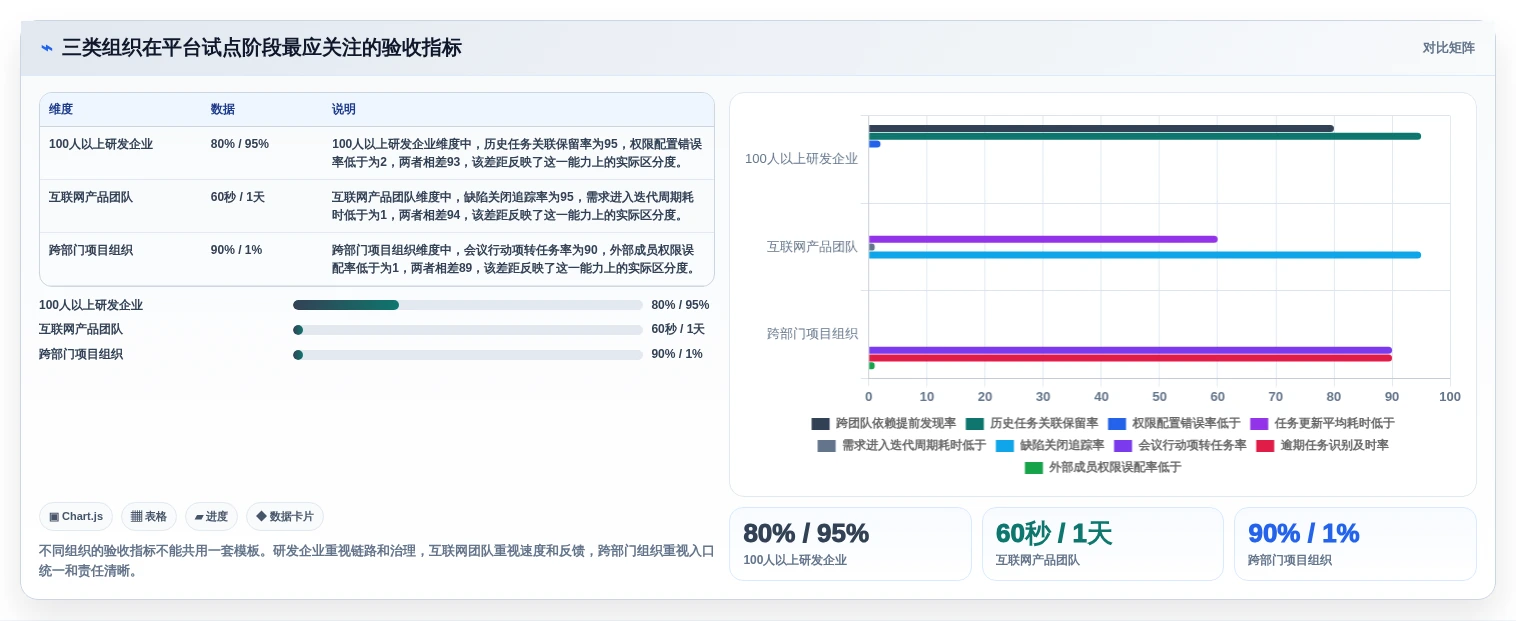
Task: Open the 60秒 / 1天 data card
Action: (1103, 544)
